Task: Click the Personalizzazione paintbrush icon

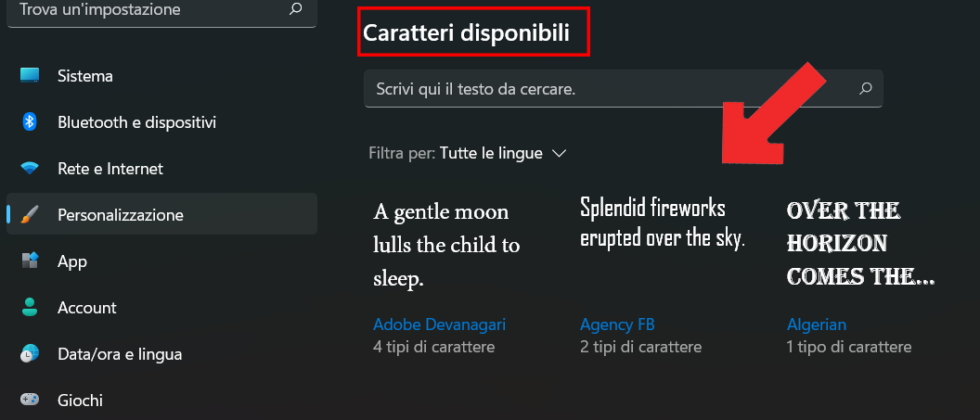Action: [x=30, y=215]
